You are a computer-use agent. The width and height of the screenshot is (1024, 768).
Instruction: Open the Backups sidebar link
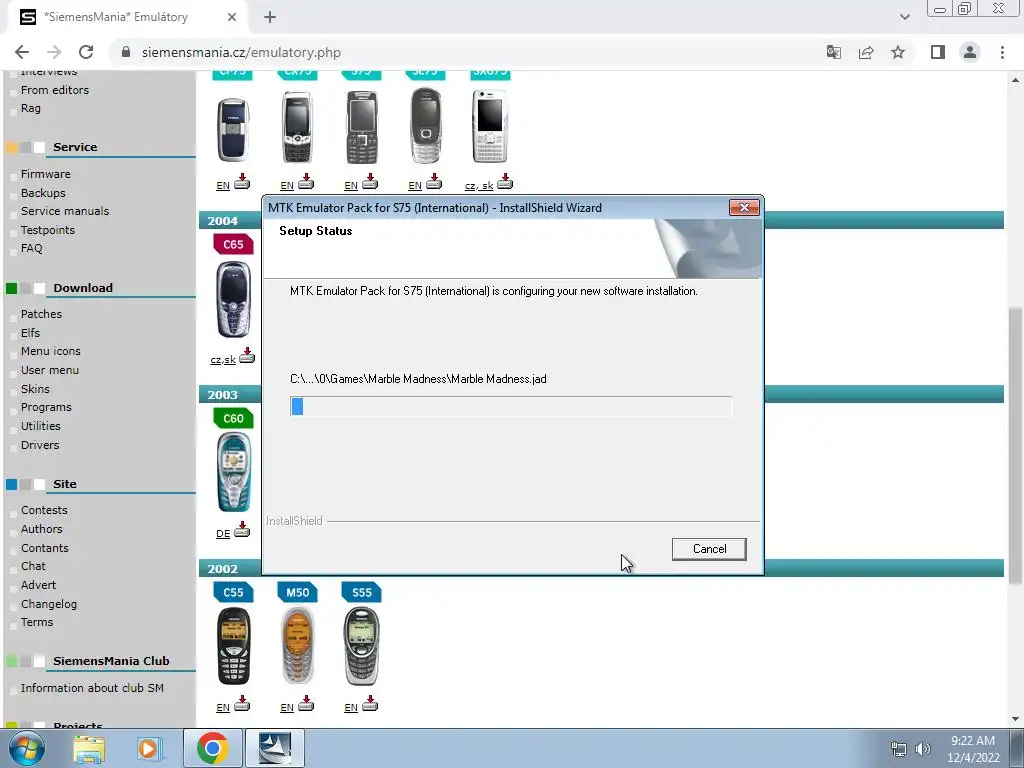[43, 193]
